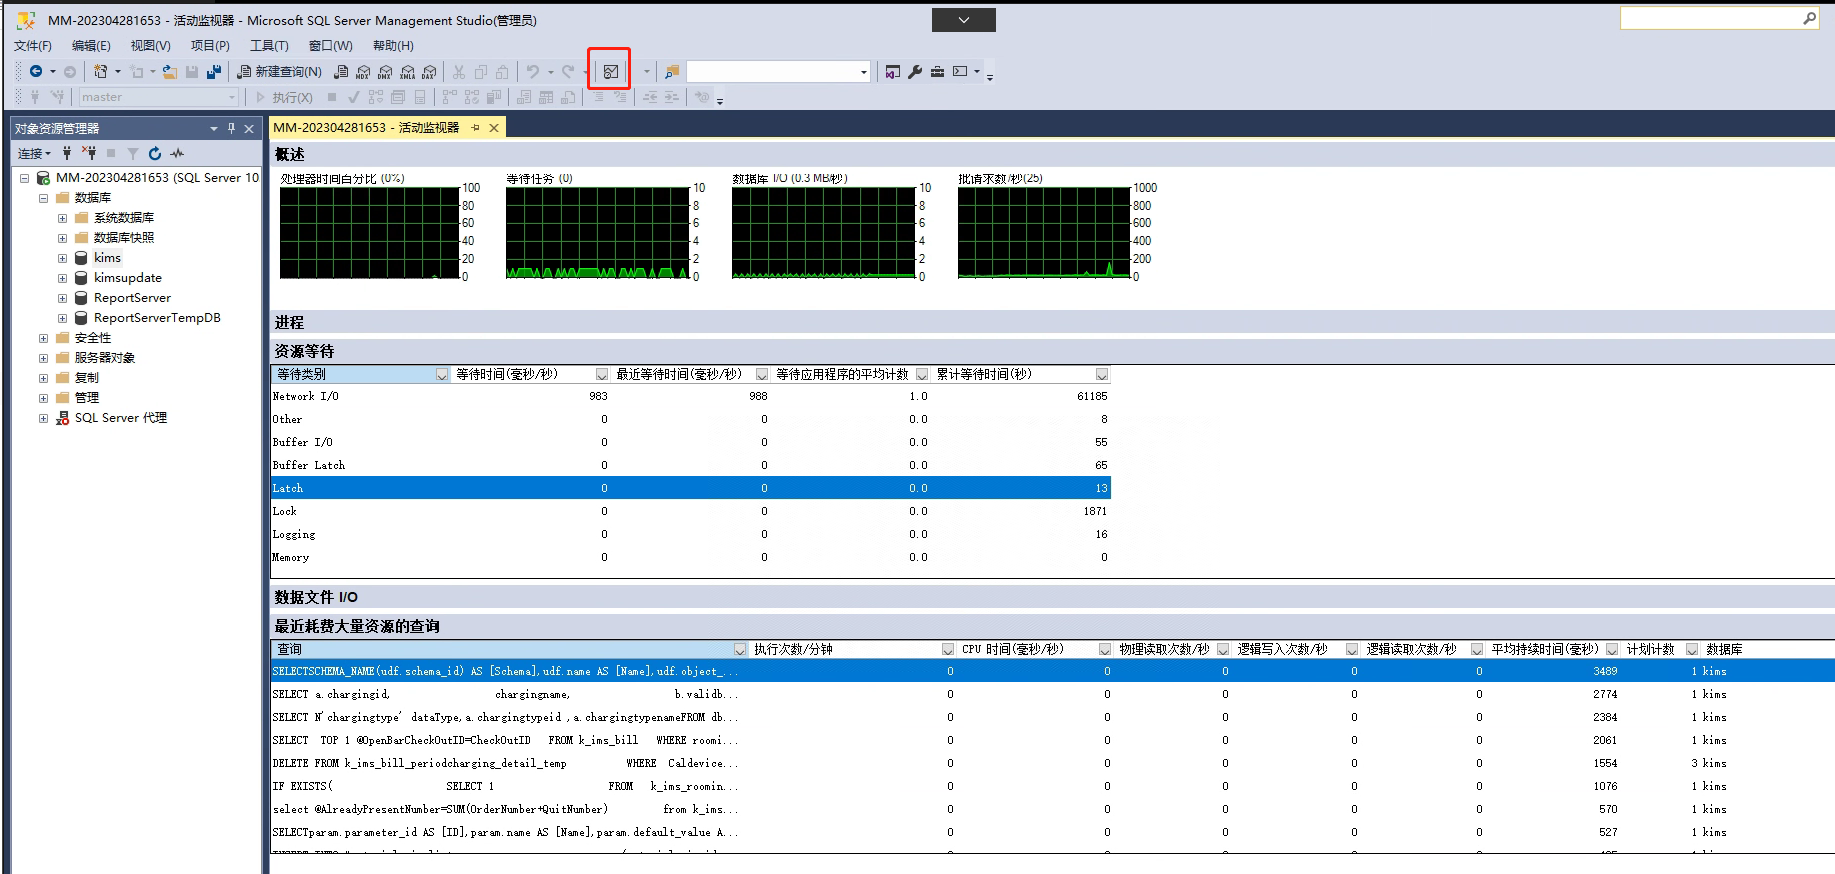This screenshot has height=874, width=1835.
Task: Select the ReportServer database in tree
Action: pos(132,298)
